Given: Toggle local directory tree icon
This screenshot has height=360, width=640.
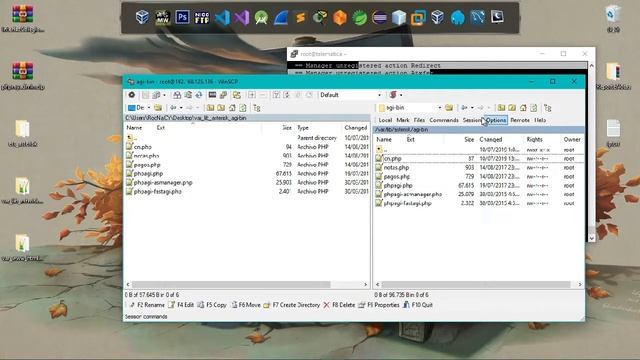Looking at the screenshot, I should pos(257,108).
